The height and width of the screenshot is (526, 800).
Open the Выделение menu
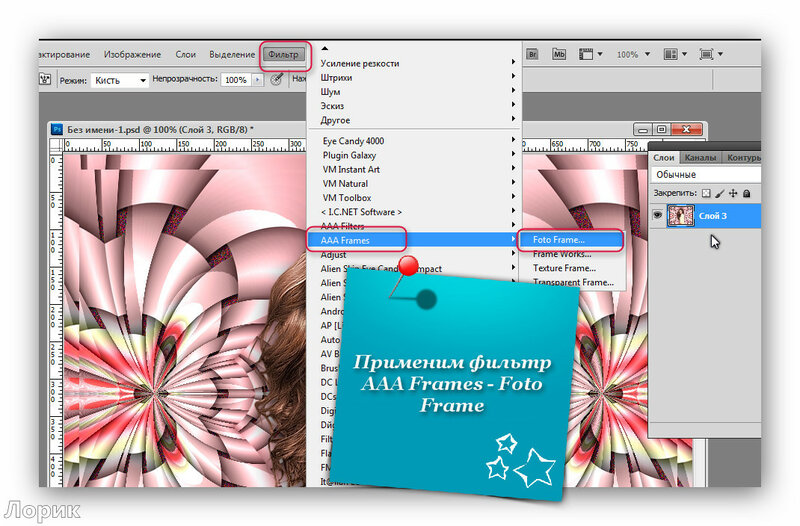[x=232, y=55]
